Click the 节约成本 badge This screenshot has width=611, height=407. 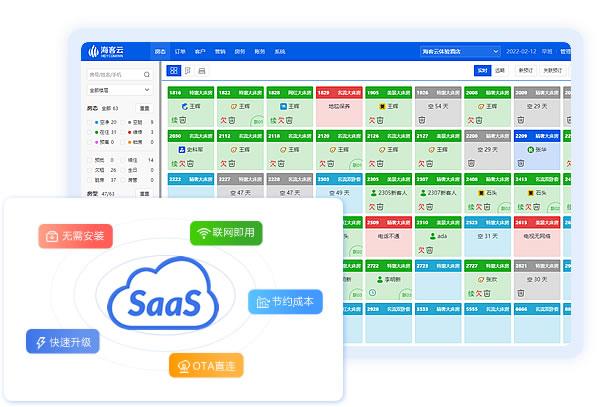pos(285,302)
